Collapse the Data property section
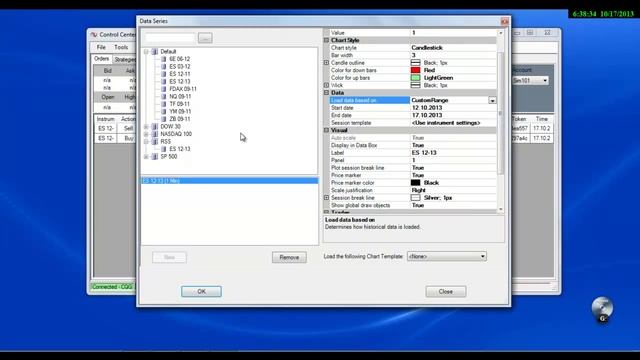Viewport: 640px width, 360px height. pos(327,93)
